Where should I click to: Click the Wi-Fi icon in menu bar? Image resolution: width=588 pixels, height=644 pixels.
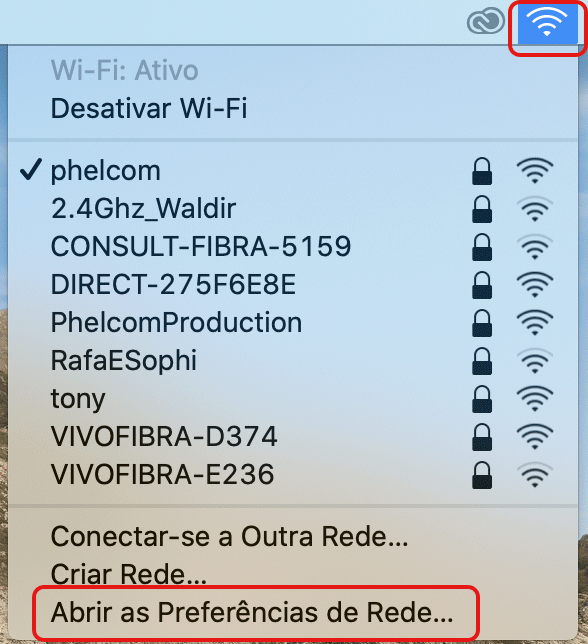(x=547, y=23)
